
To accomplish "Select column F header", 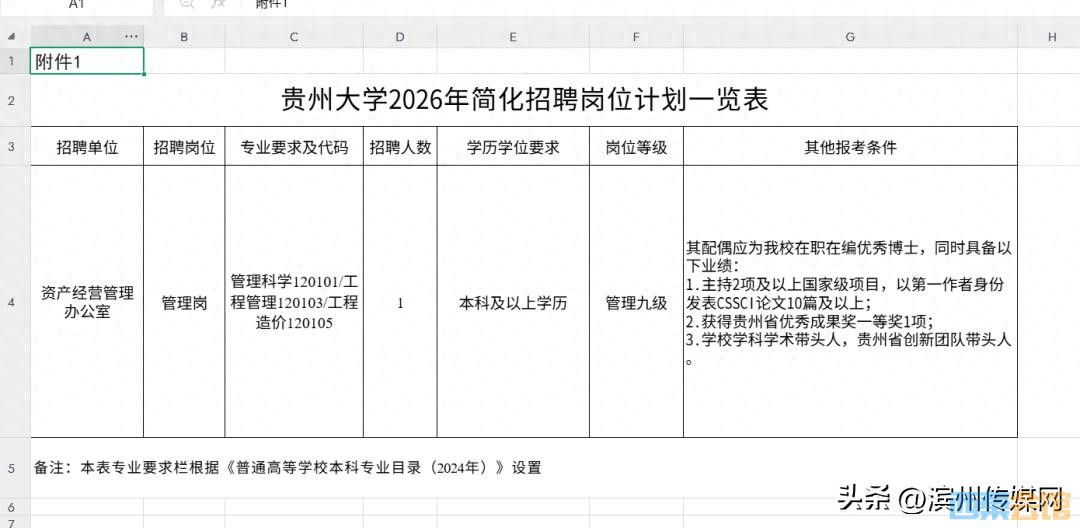I will pos(636,37).
